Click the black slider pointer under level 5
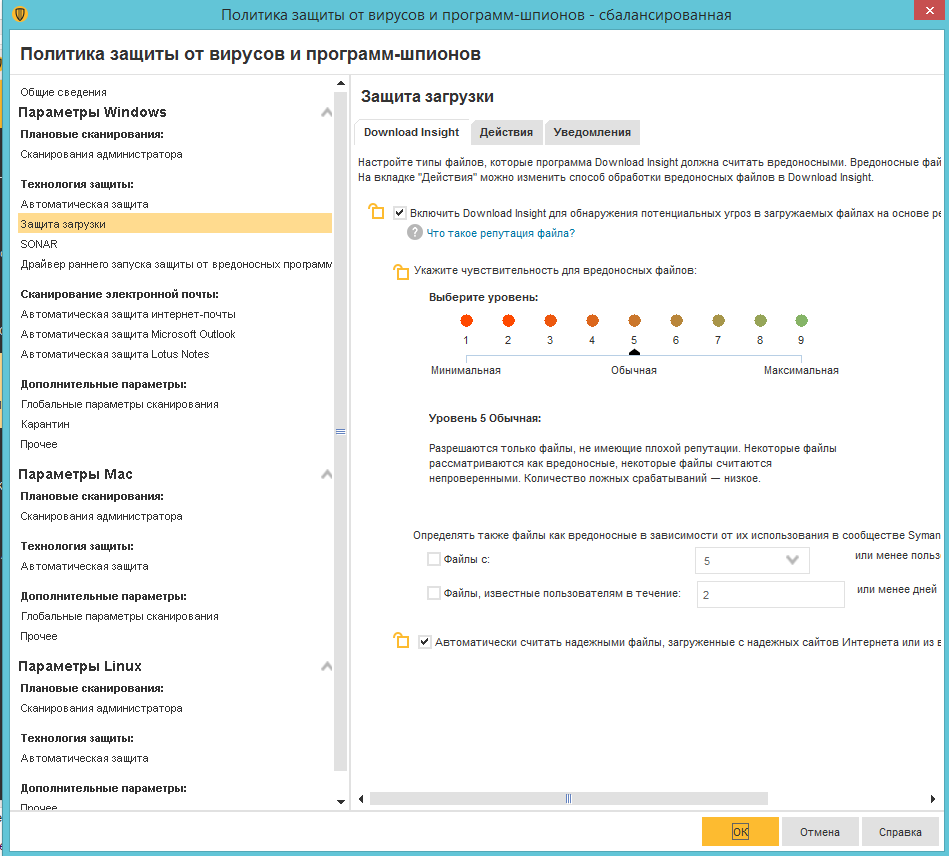Image resolution: width=949 pixels, height=856 pixels. click(634, 352)
